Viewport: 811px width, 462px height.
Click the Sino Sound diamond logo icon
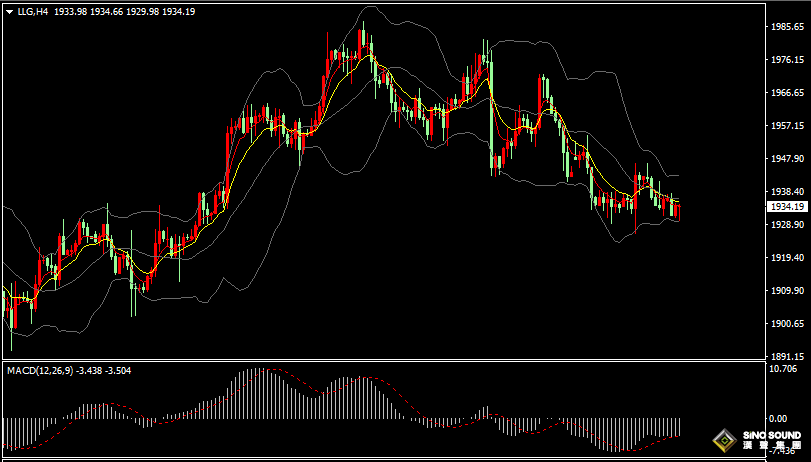point(722,440)
